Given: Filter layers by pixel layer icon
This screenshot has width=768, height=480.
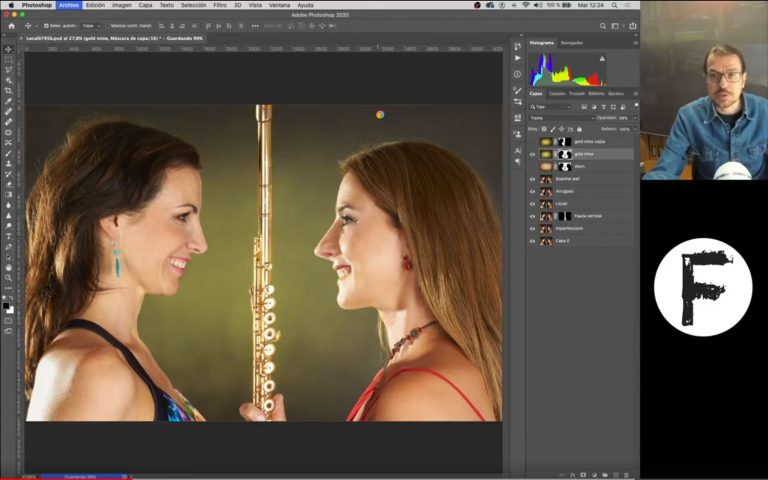Looking at the screenshot, I should click(584, 107).
